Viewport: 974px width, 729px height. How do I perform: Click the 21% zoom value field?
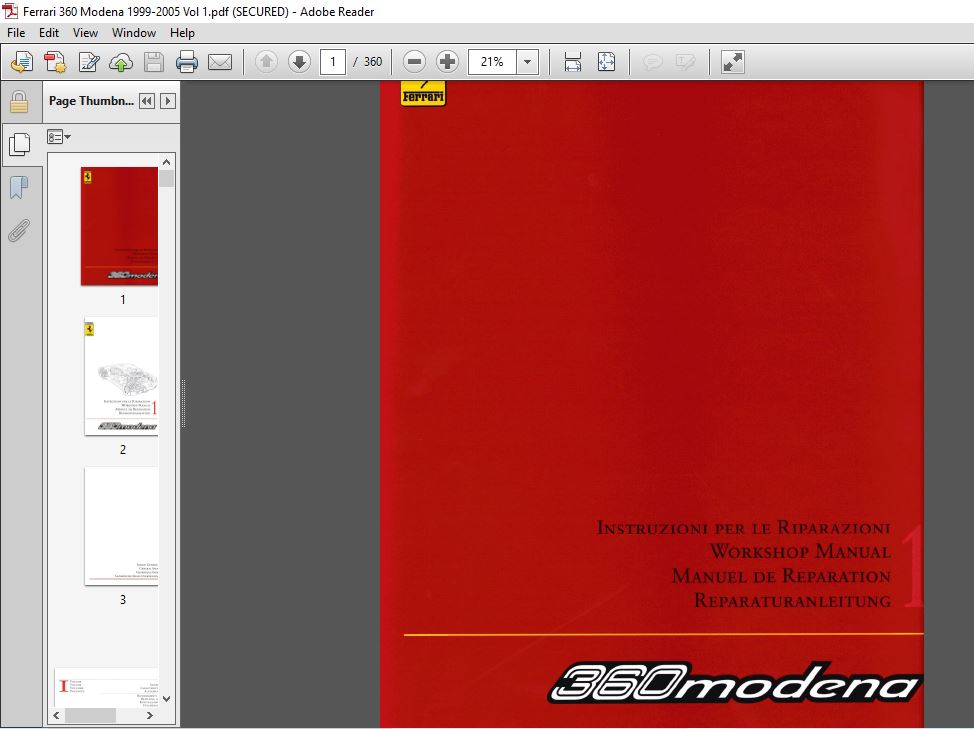[x=492, y=62]
